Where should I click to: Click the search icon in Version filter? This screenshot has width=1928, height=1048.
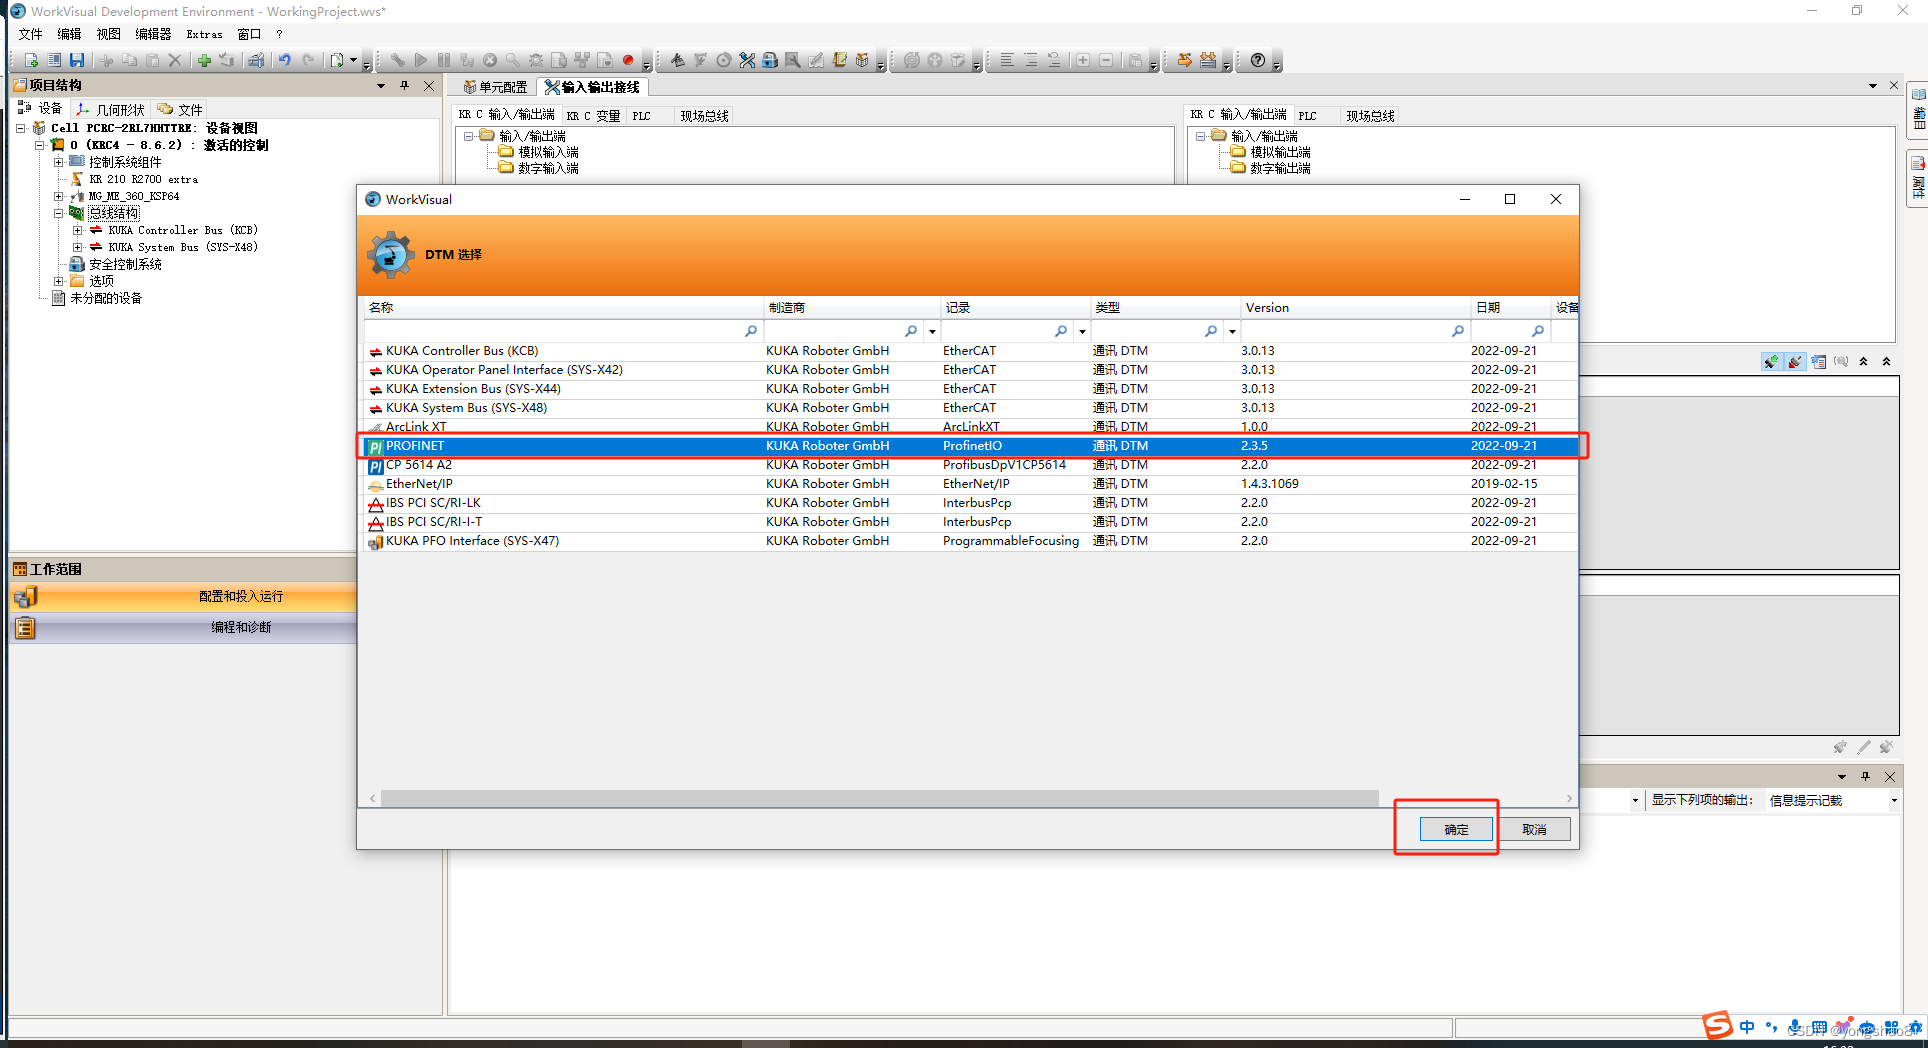(x=1458, y=331)
